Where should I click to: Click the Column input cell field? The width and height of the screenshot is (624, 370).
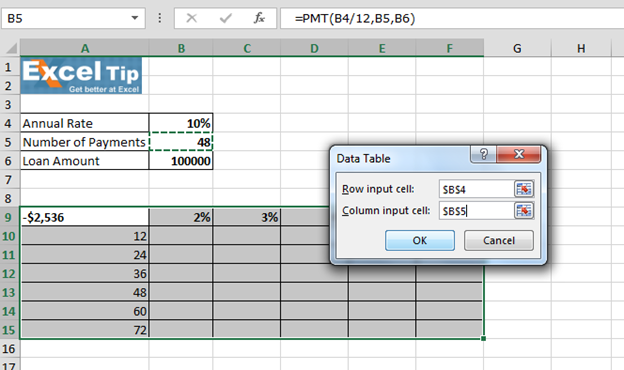(477, 210)
